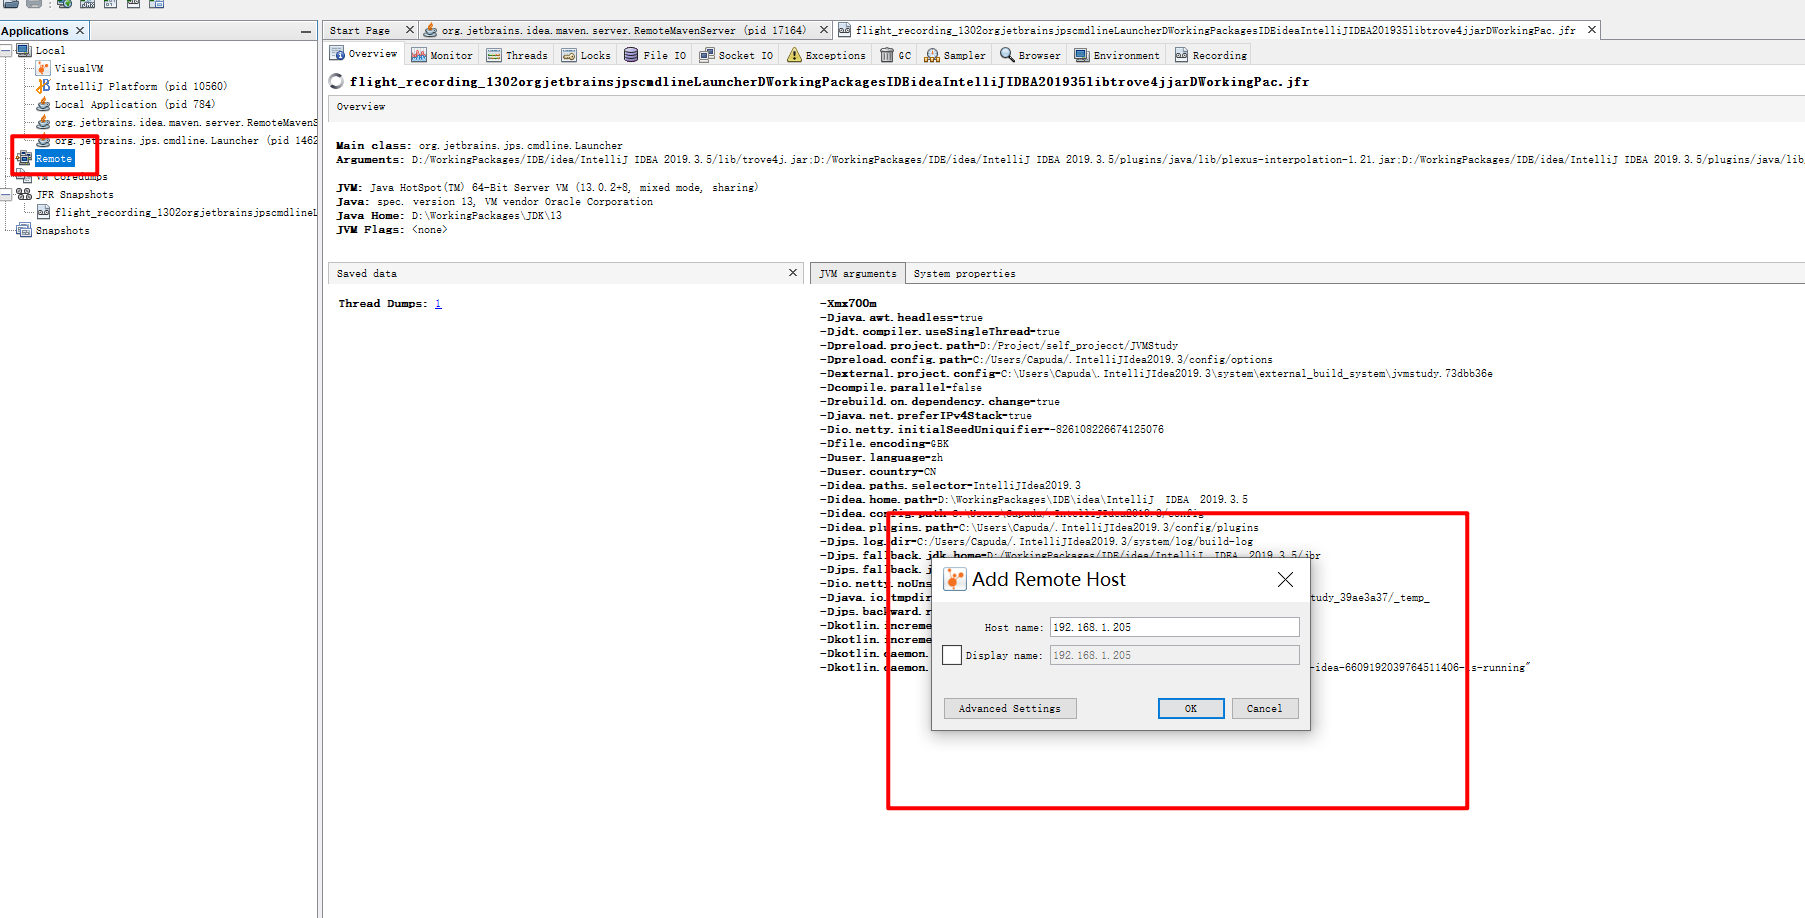Open the Locks view via its icon
The image size is (1805, 918).
569,55
